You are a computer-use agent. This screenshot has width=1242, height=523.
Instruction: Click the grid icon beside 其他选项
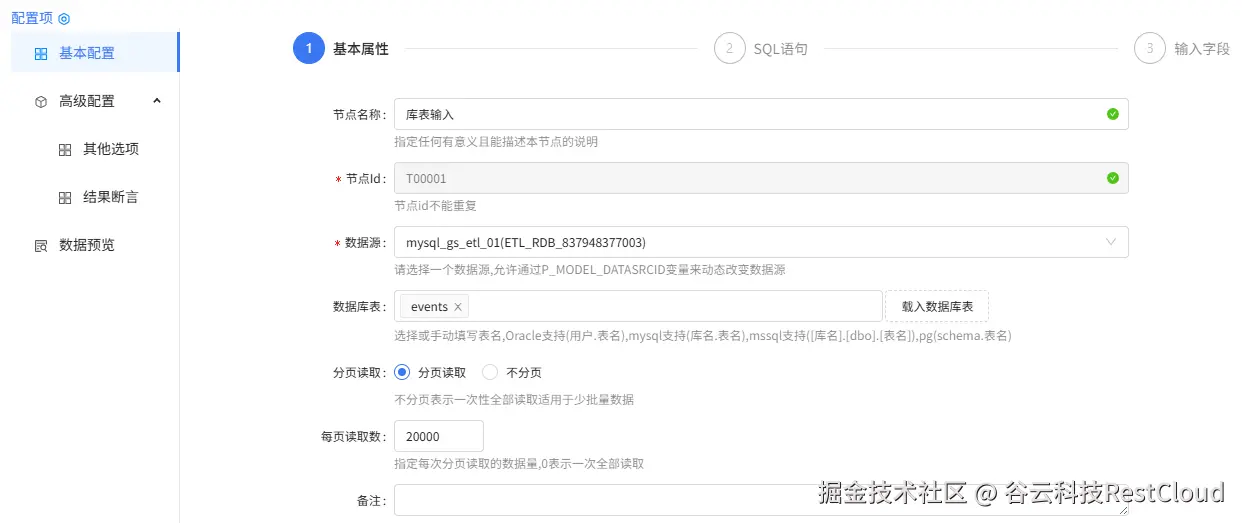click(65, 150)
